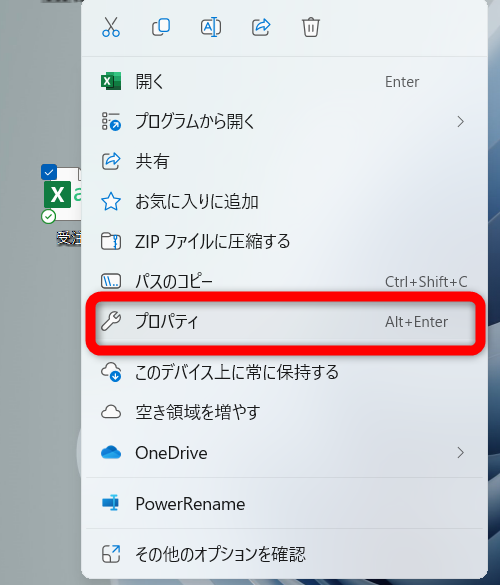Image resolution: width=500 pixels, height=585 pixels.
Task: Select 開く to open the file
Action: coord(284,82)
